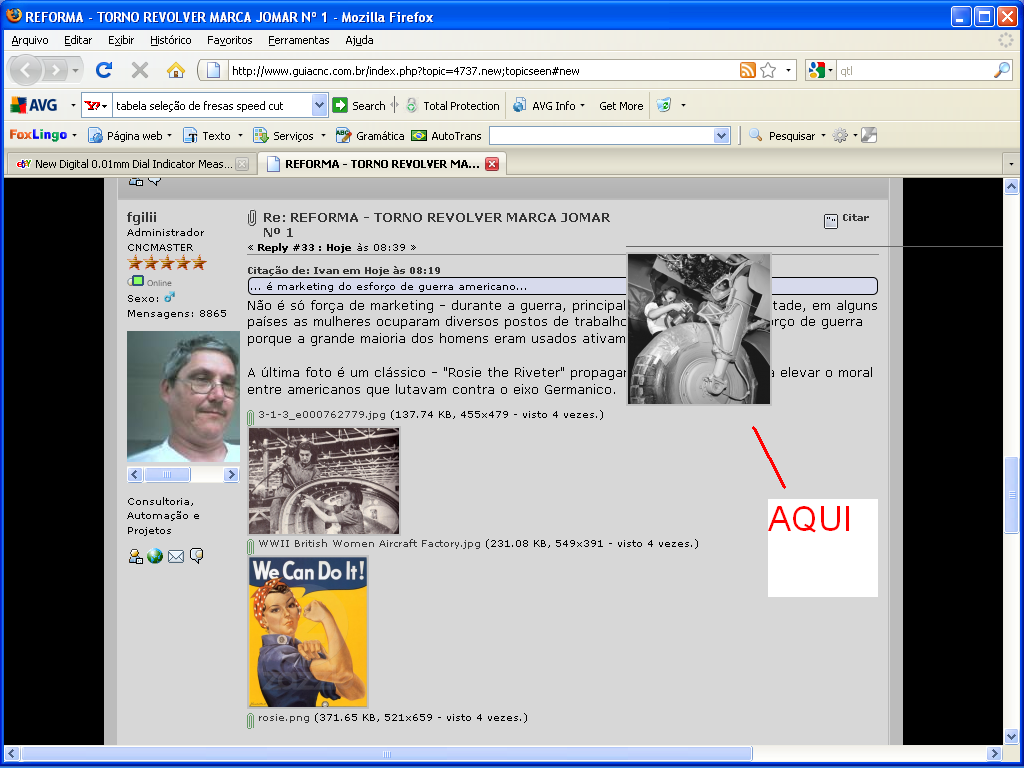Click the vertical page scrollbar thumb
Screen dimensions: 1024x768
coord(1011,494)
